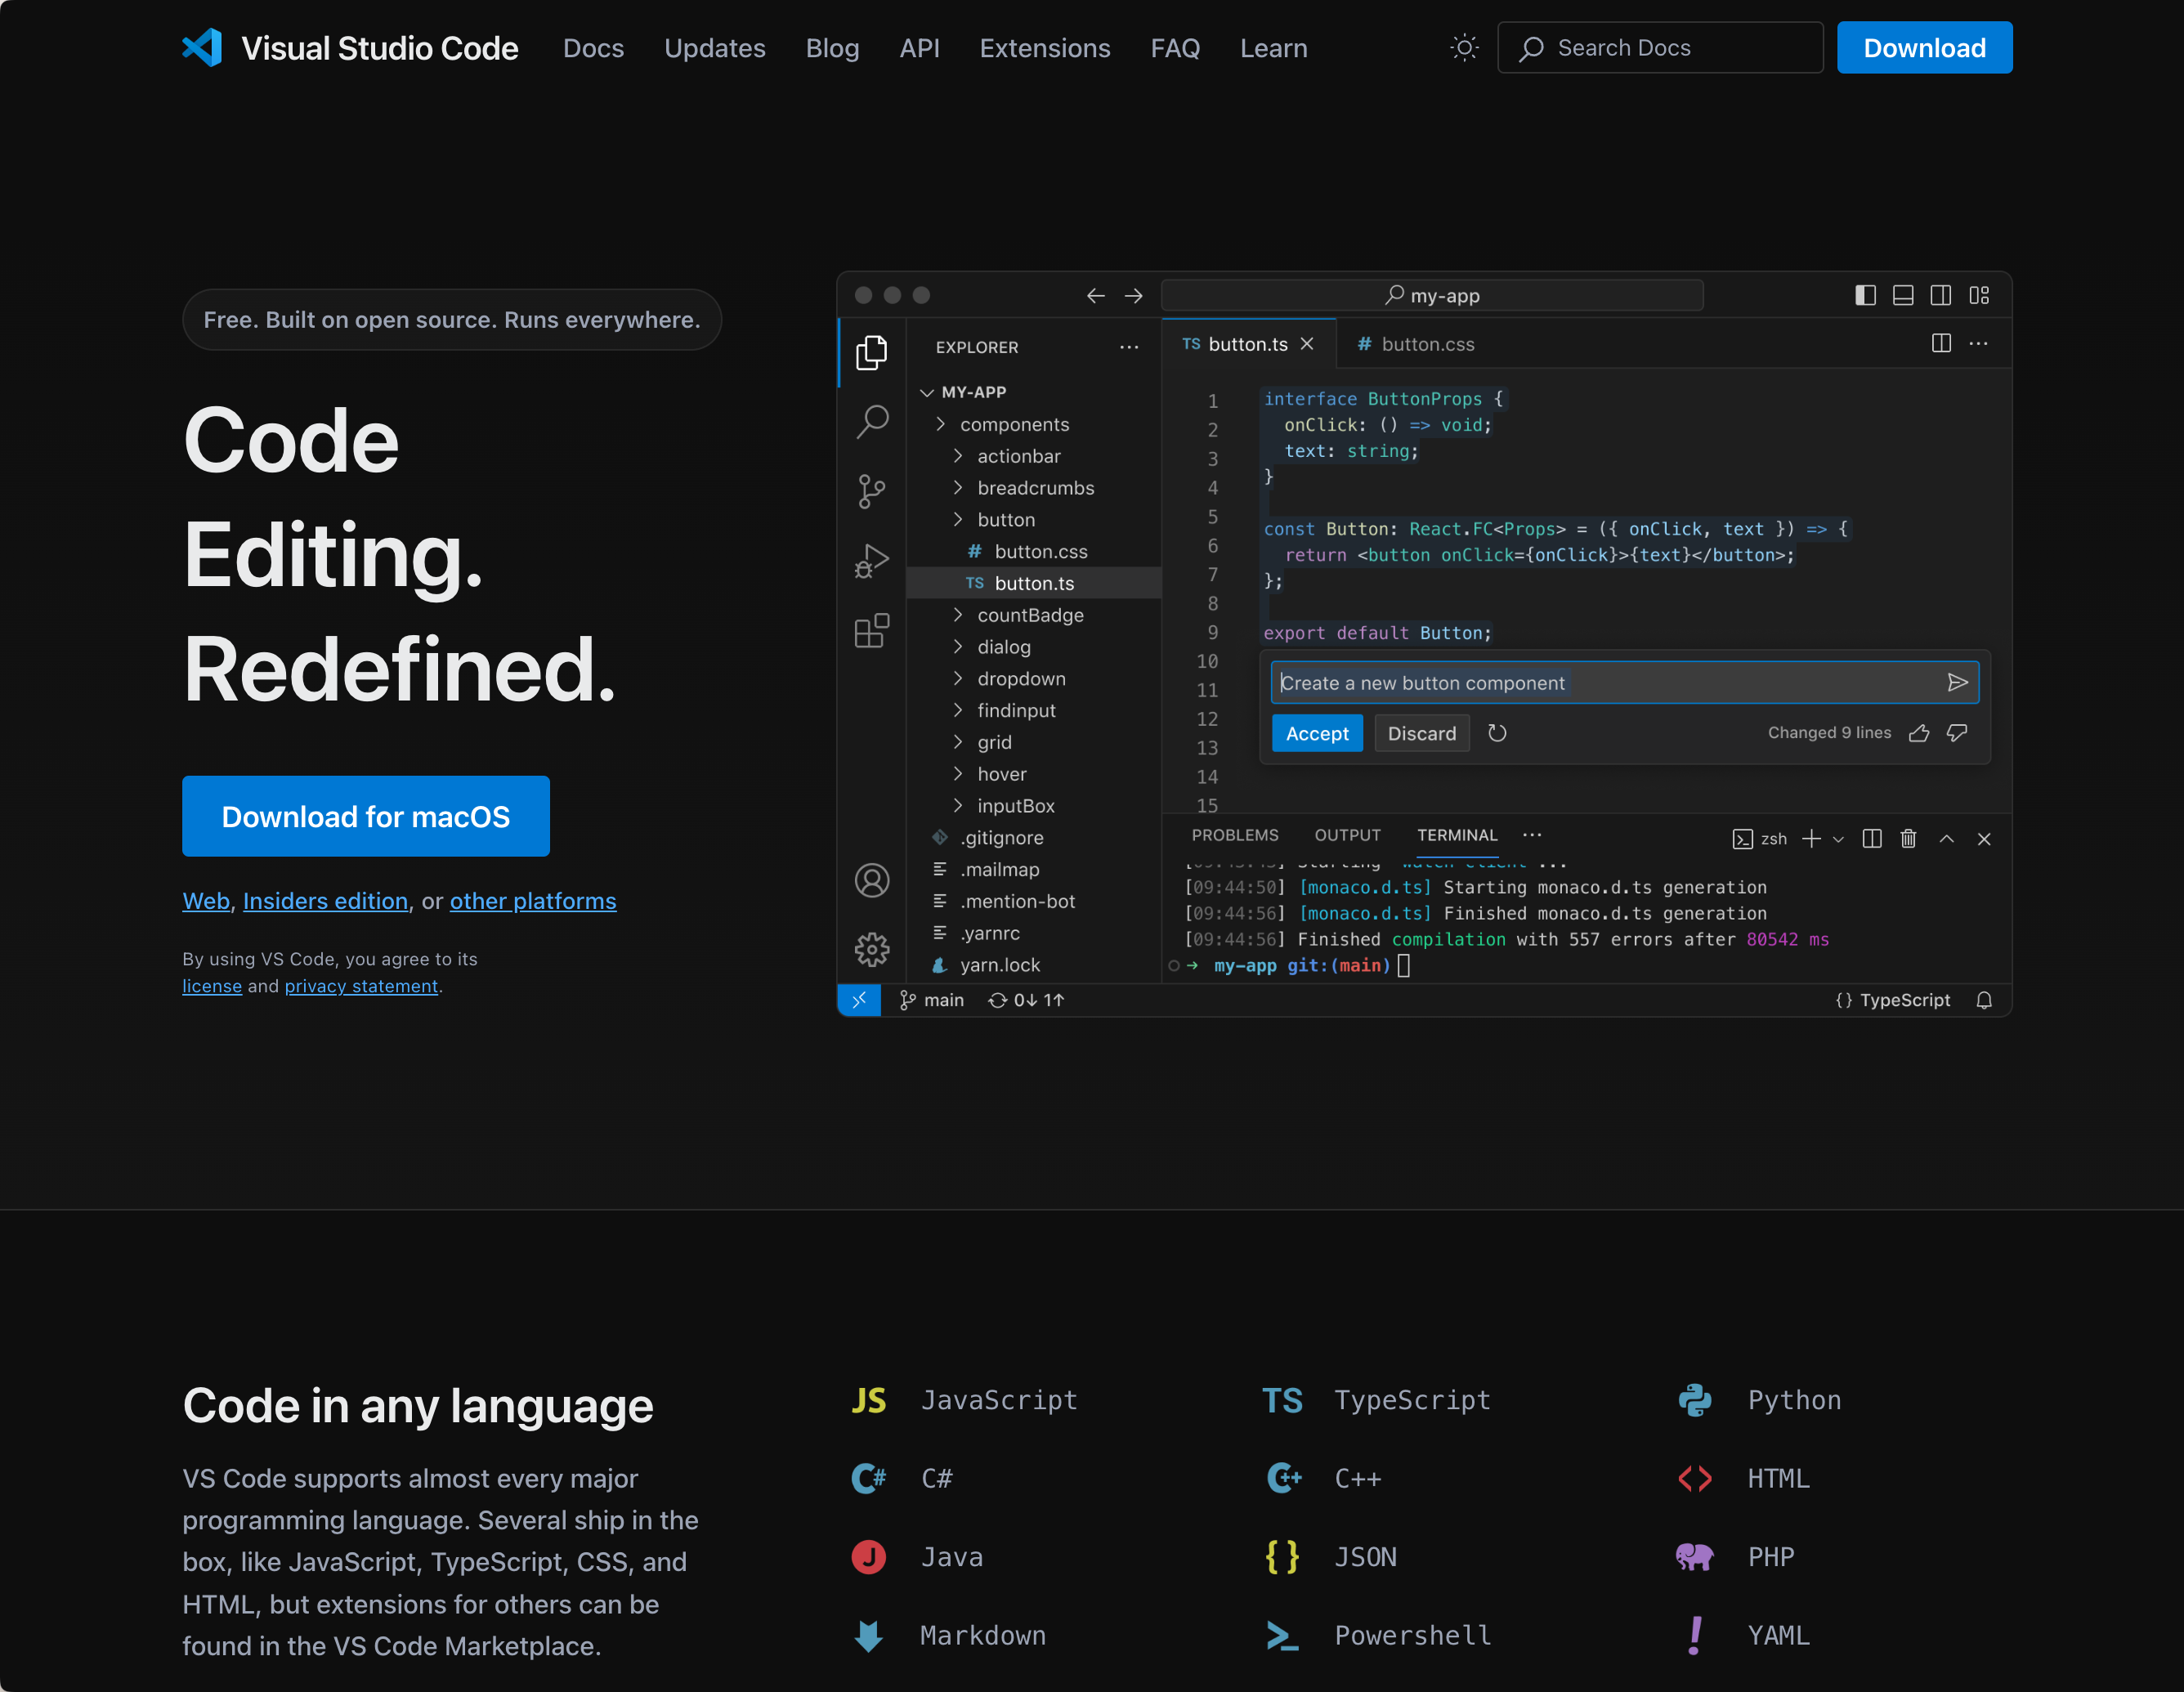The width and height of the screenshot is (2184, 1692).
Task: Open the terminal profile dropdown chevron
Action: coord(1838,839)
